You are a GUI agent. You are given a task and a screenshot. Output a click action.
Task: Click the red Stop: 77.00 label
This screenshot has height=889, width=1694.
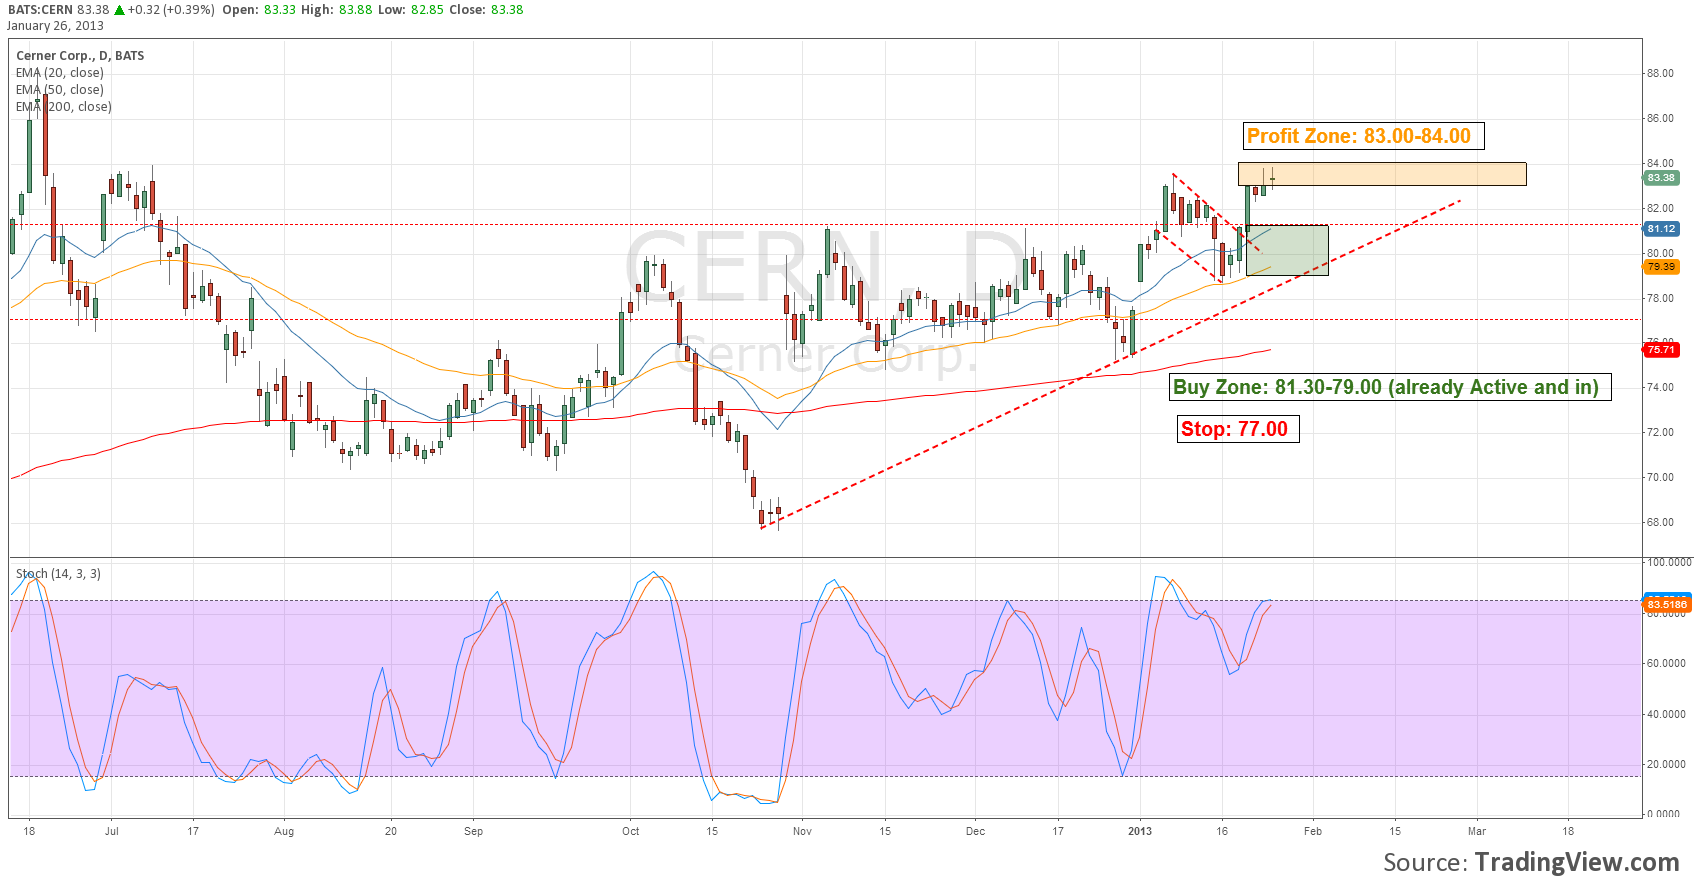coord(1237,429)
